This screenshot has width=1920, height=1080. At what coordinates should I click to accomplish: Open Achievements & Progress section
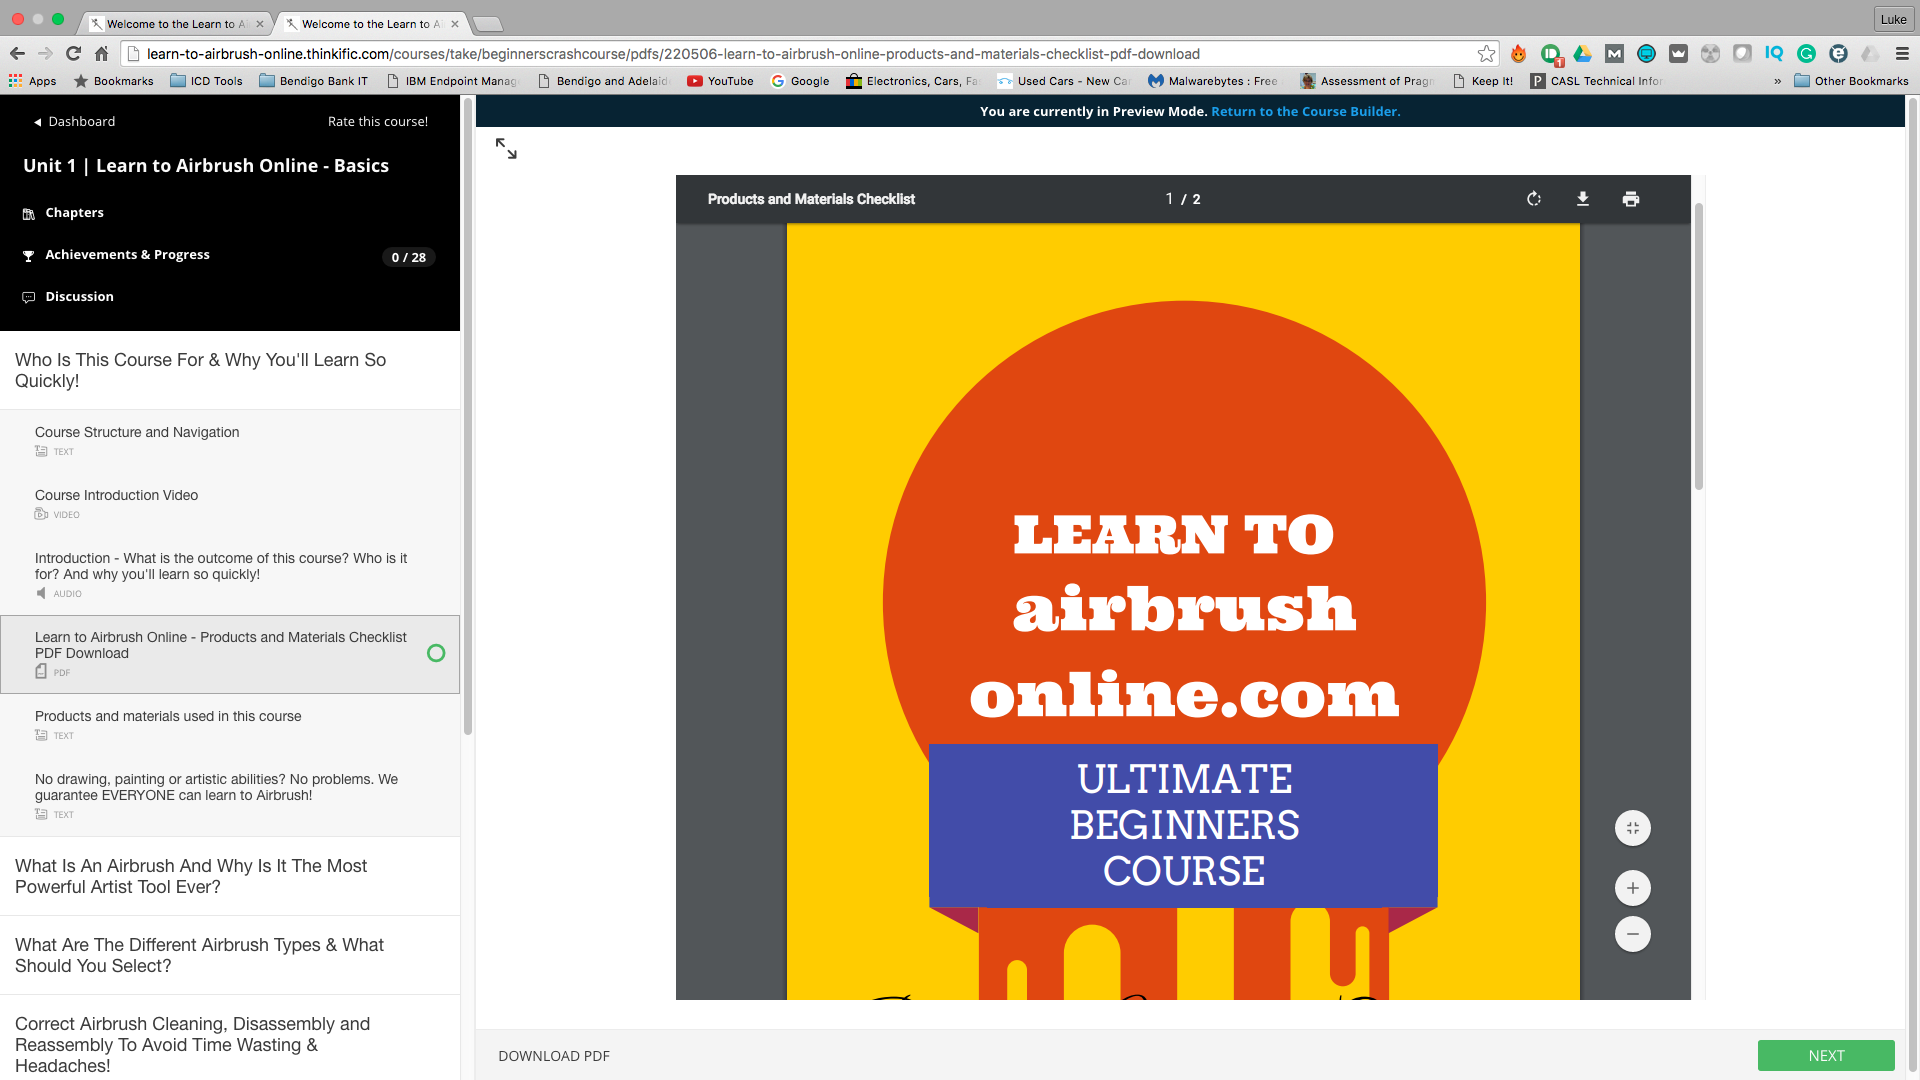click(127, 255)
